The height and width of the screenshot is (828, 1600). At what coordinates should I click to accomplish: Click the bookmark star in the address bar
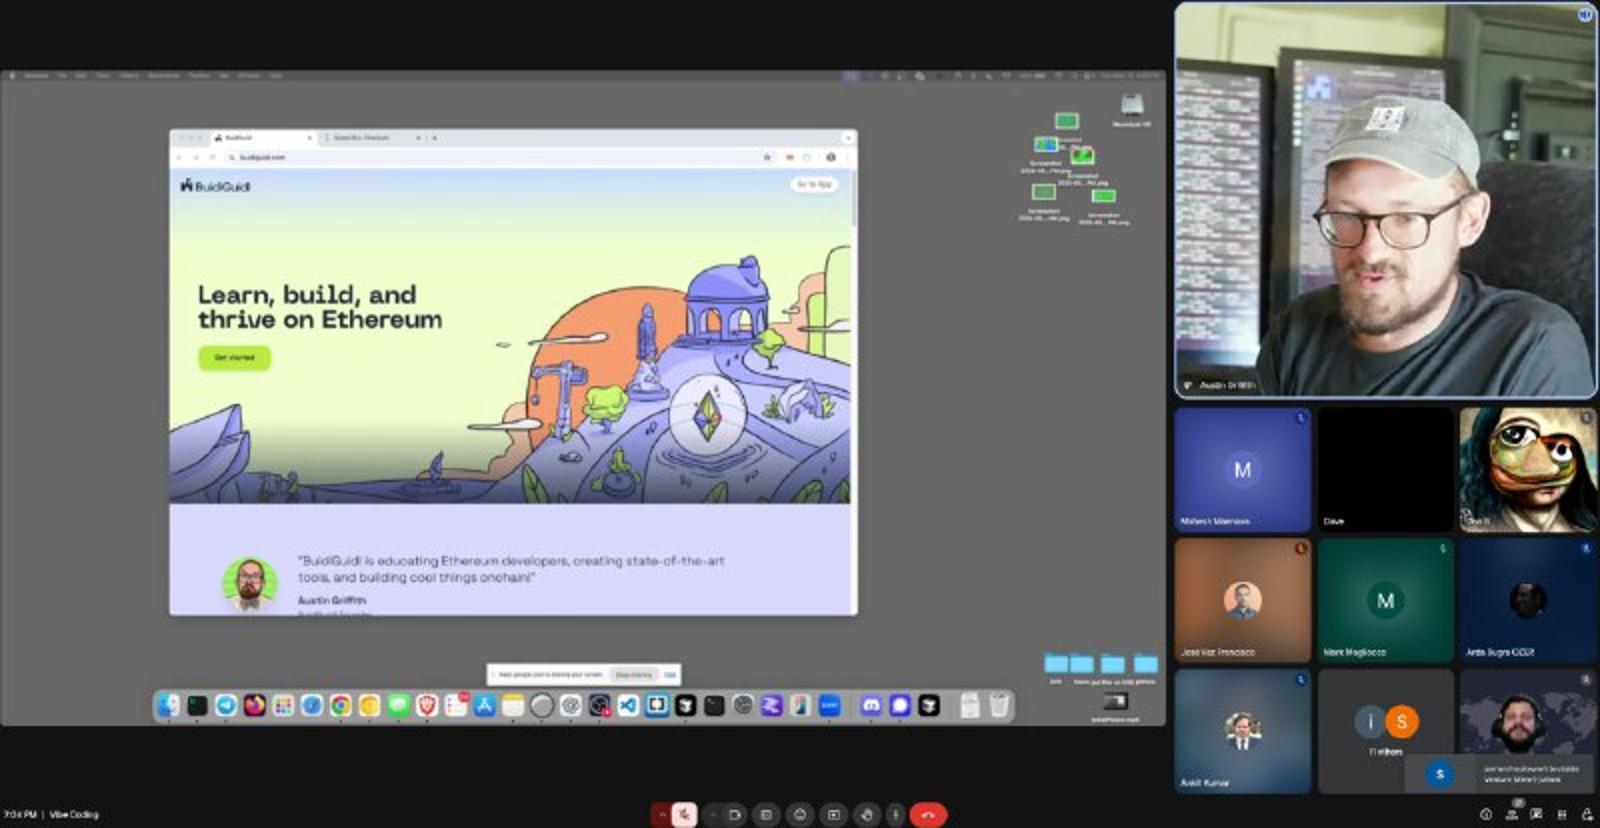767,157
